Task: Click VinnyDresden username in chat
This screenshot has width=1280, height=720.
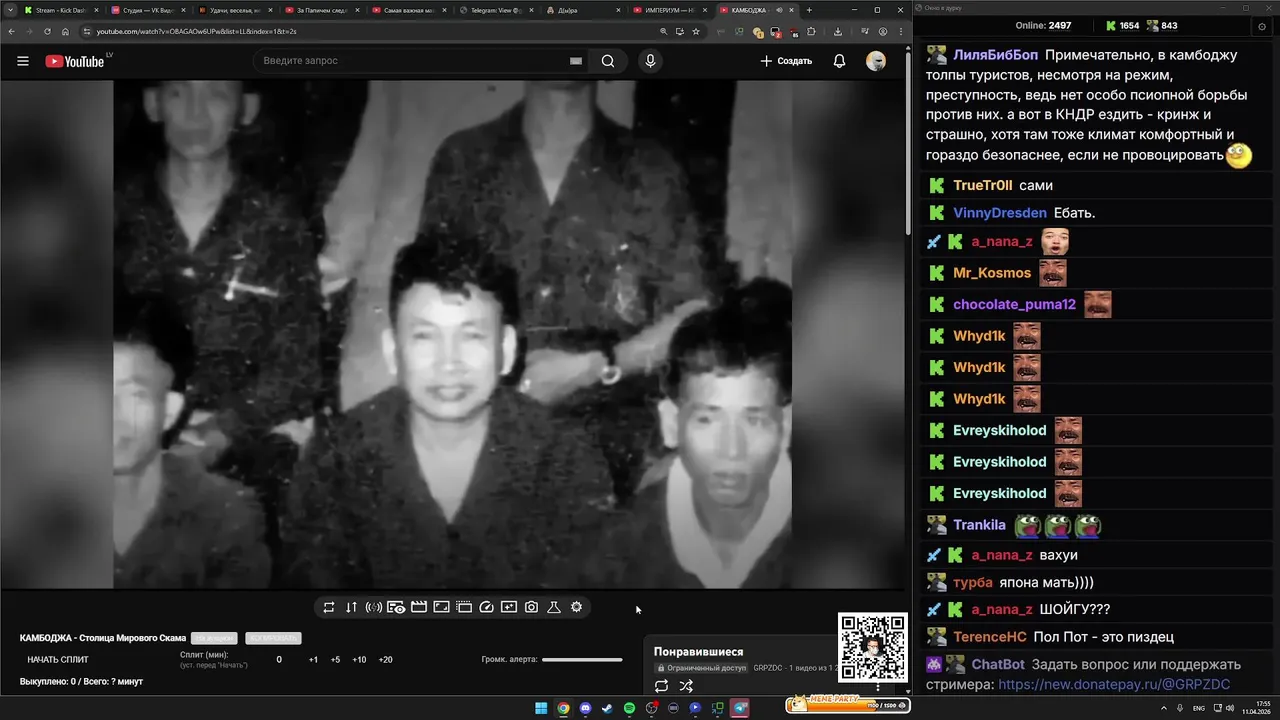Action: 1000,213
